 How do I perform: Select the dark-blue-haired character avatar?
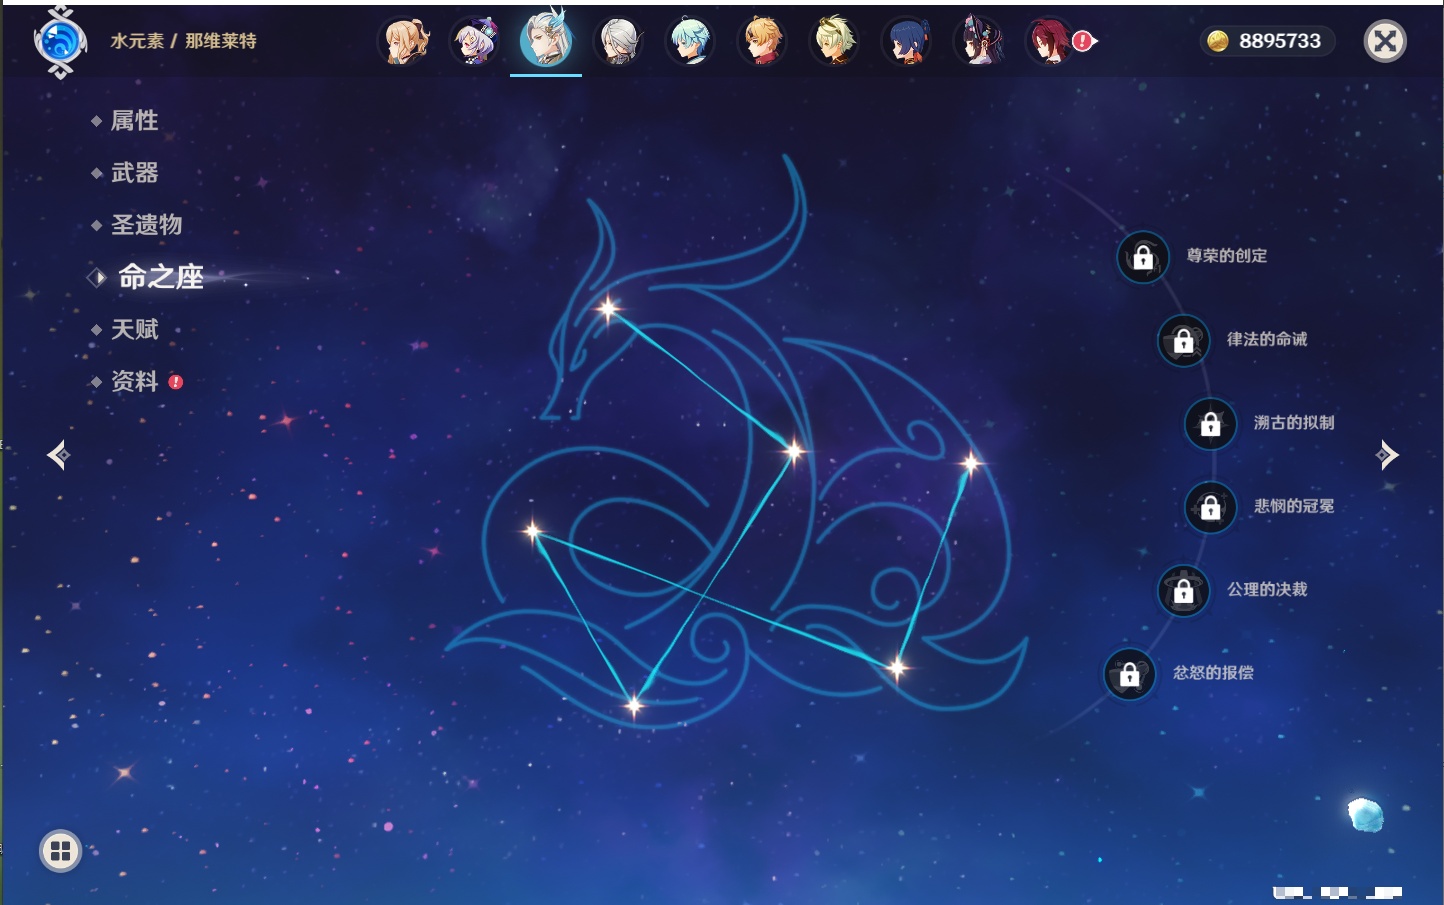point(906,42)
